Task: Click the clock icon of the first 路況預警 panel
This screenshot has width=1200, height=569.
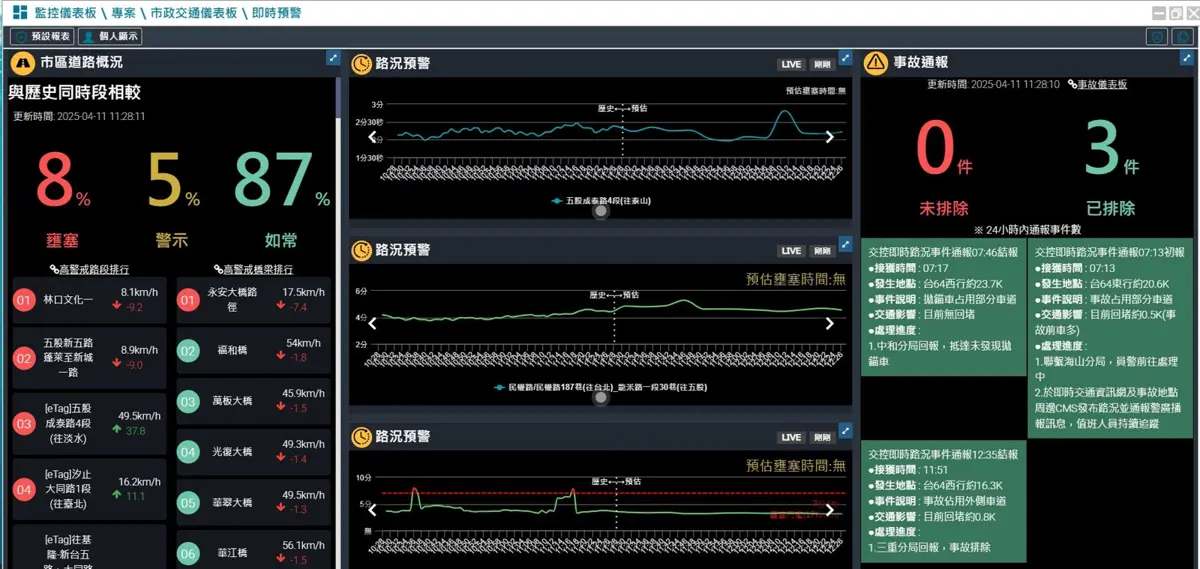Action: click(x=361, y=63)
